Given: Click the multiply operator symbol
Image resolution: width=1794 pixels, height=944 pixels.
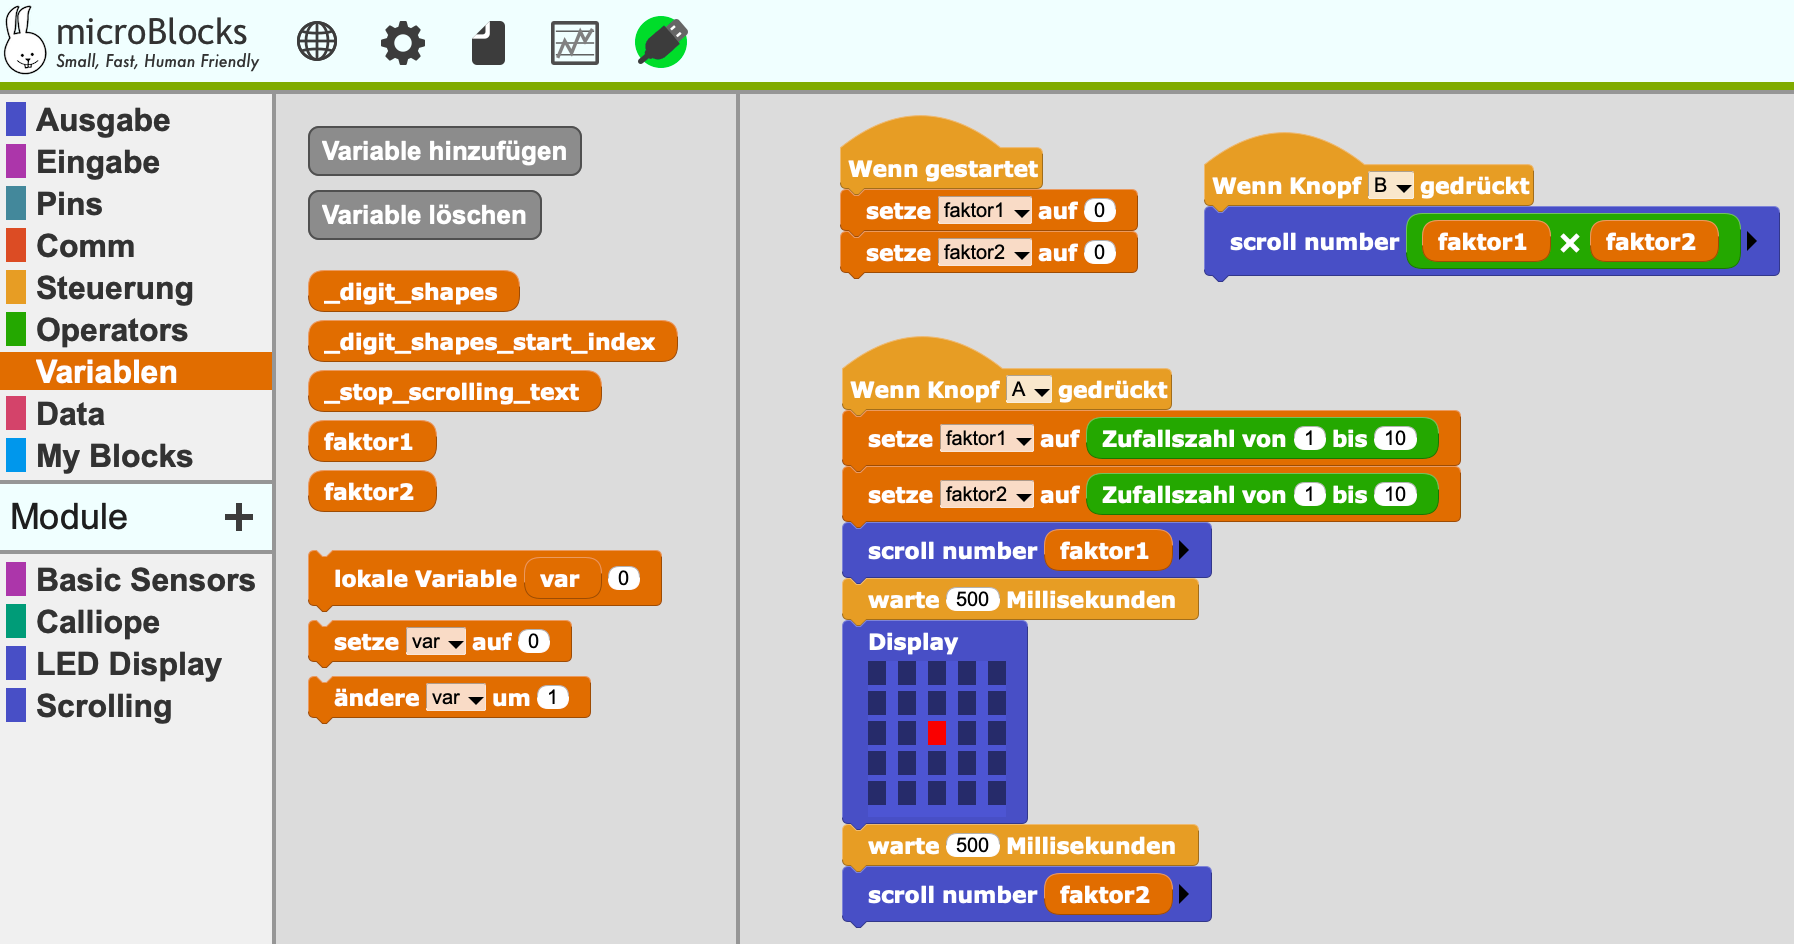Looking at the screenshot, I should (1570, 243).
